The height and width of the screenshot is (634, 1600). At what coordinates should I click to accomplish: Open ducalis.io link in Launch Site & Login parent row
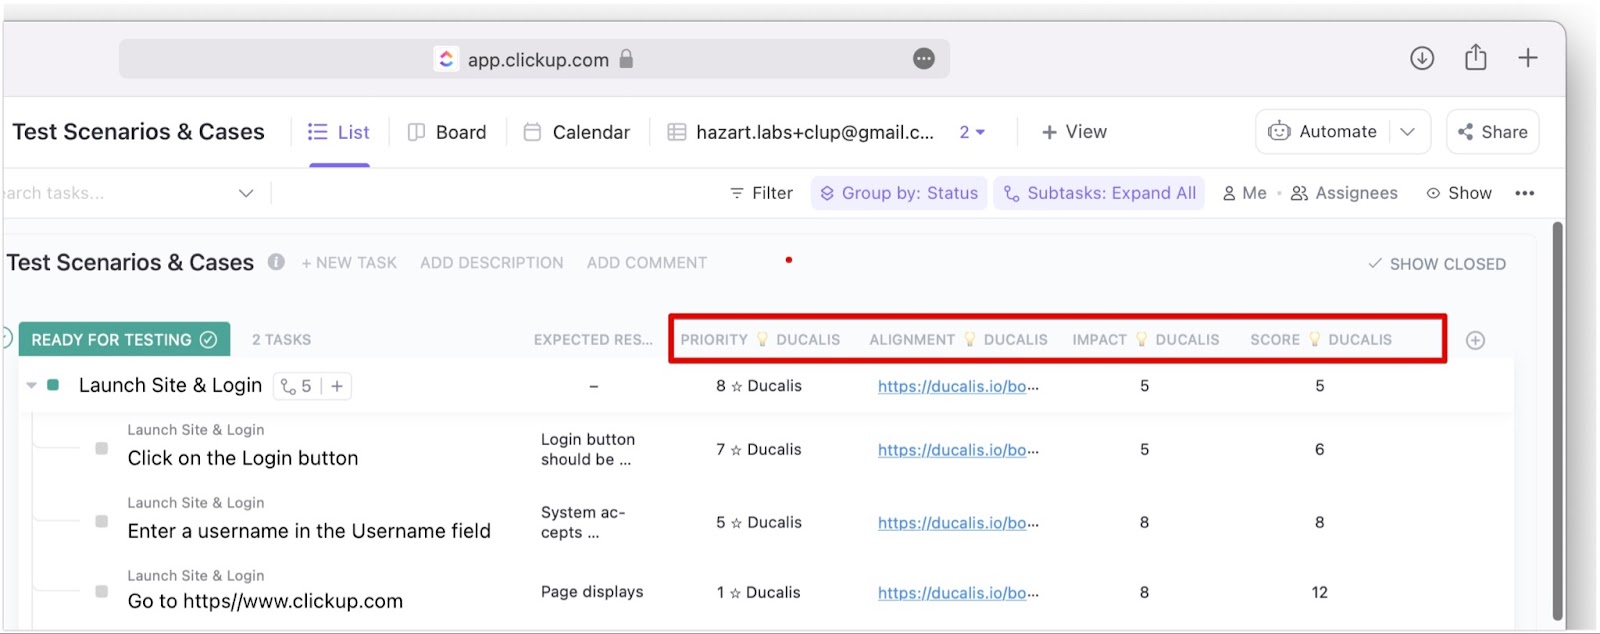pos(958,386)
